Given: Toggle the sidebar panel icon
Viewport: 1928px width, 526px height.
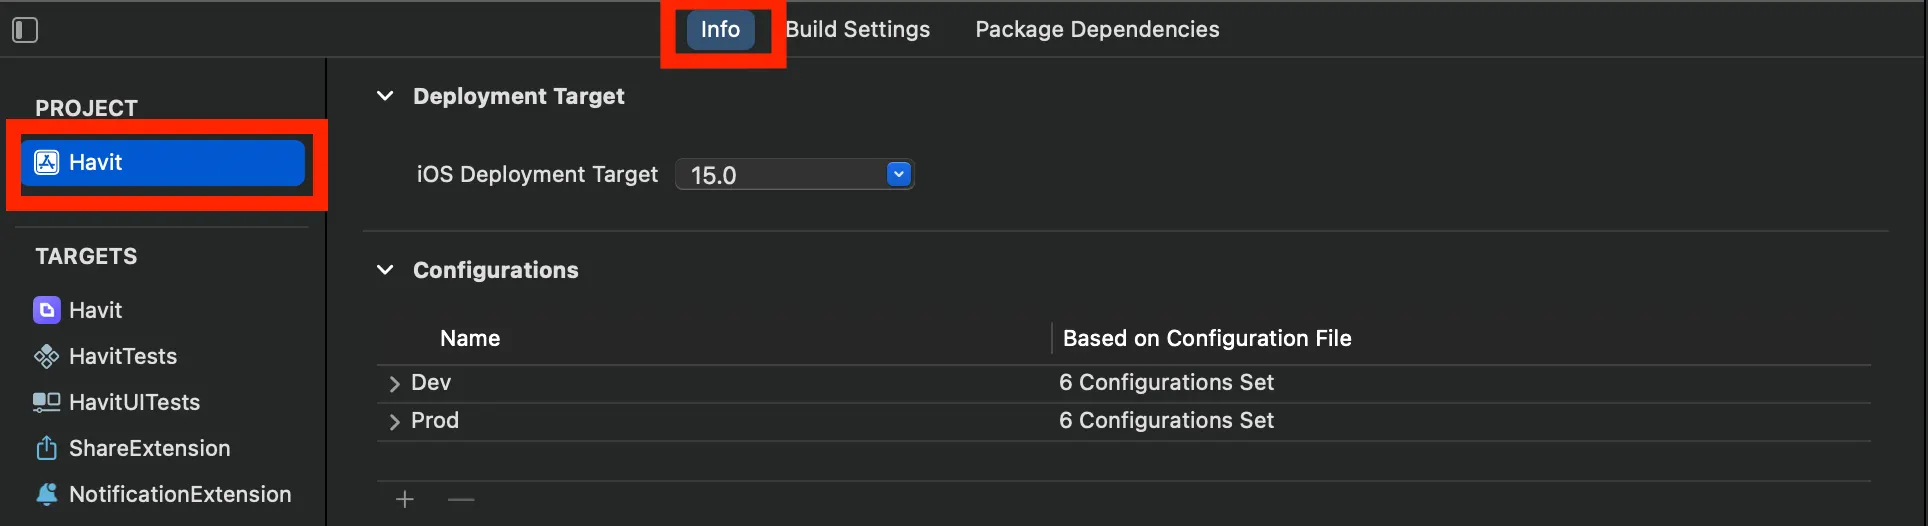Looking at the screenshot, I should point(25,30).
